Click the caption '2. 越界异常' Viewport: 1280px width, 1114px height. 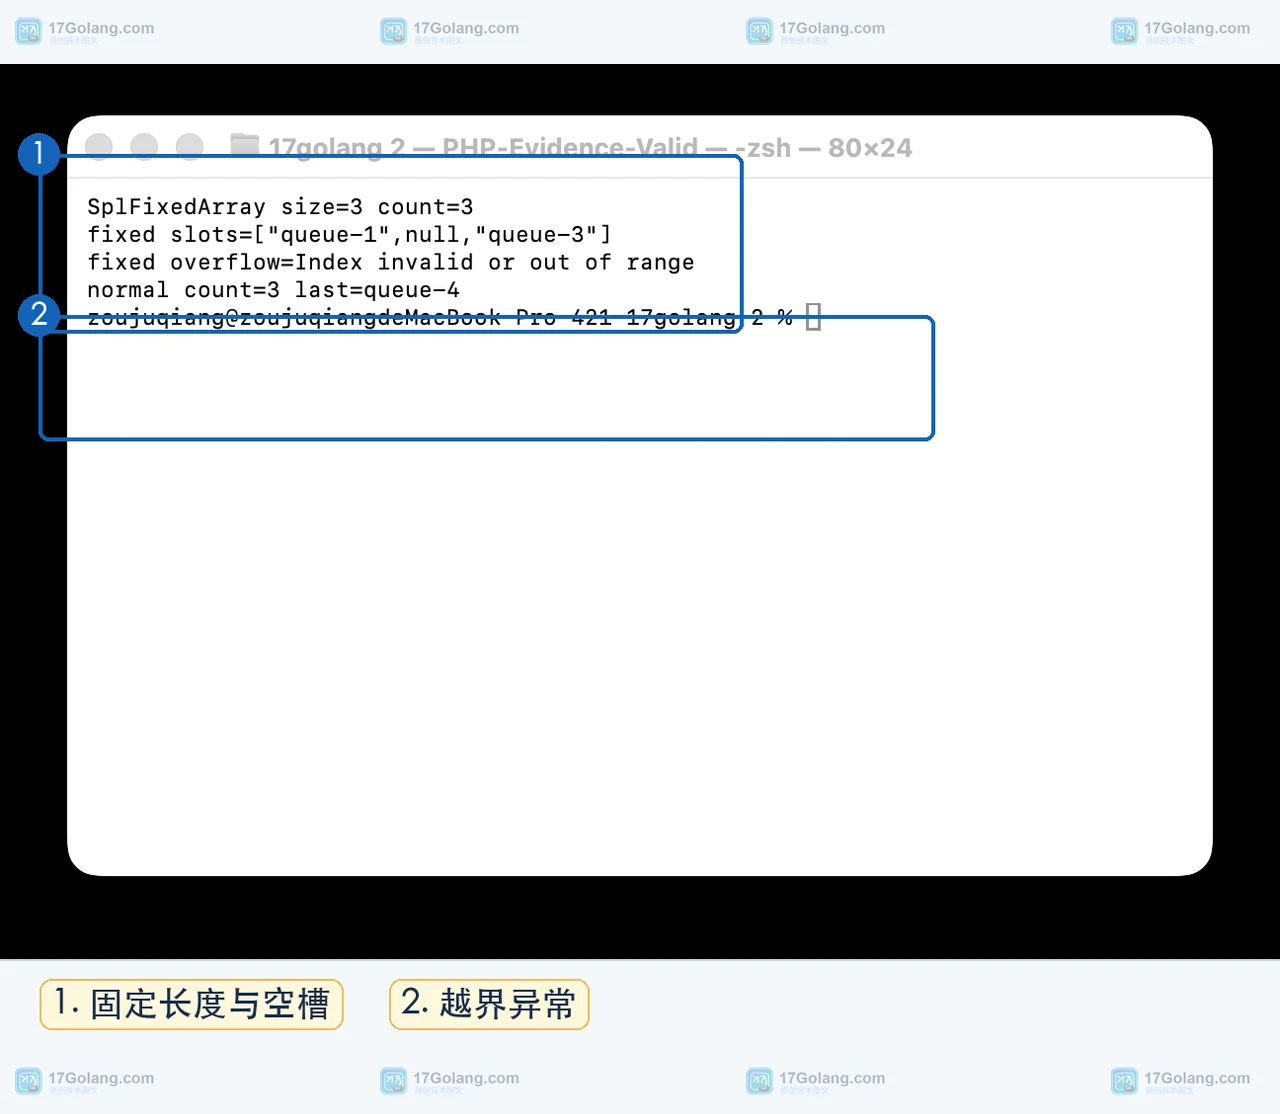point(489,1004)
